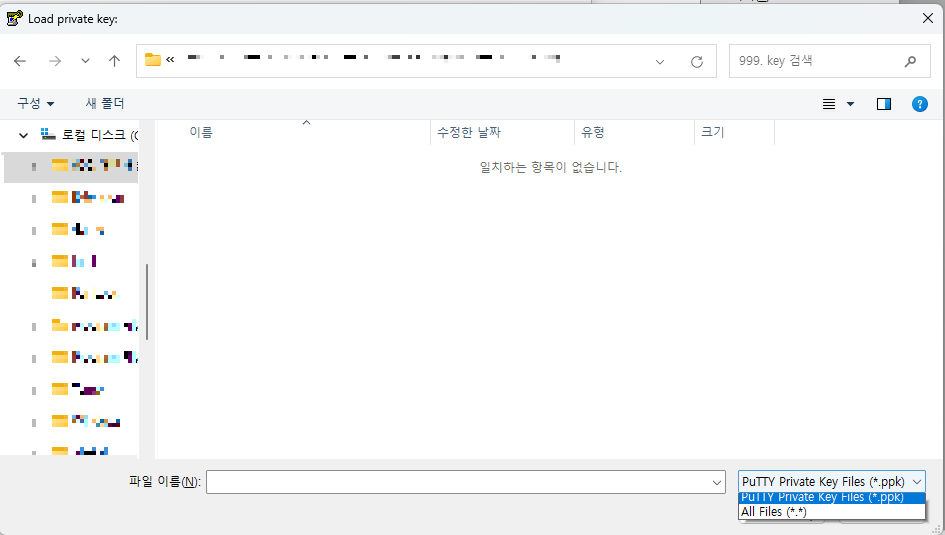Screen dimensions: 945x535
Task: Expand address bar history dropdown
Action: tap(660, 61)
